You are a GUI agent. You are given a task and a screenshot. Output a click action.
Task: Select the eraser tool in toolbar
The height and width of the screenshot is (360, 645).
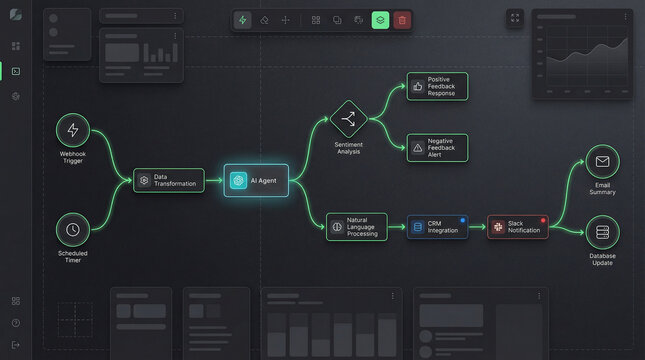click(x=264, y=20)
